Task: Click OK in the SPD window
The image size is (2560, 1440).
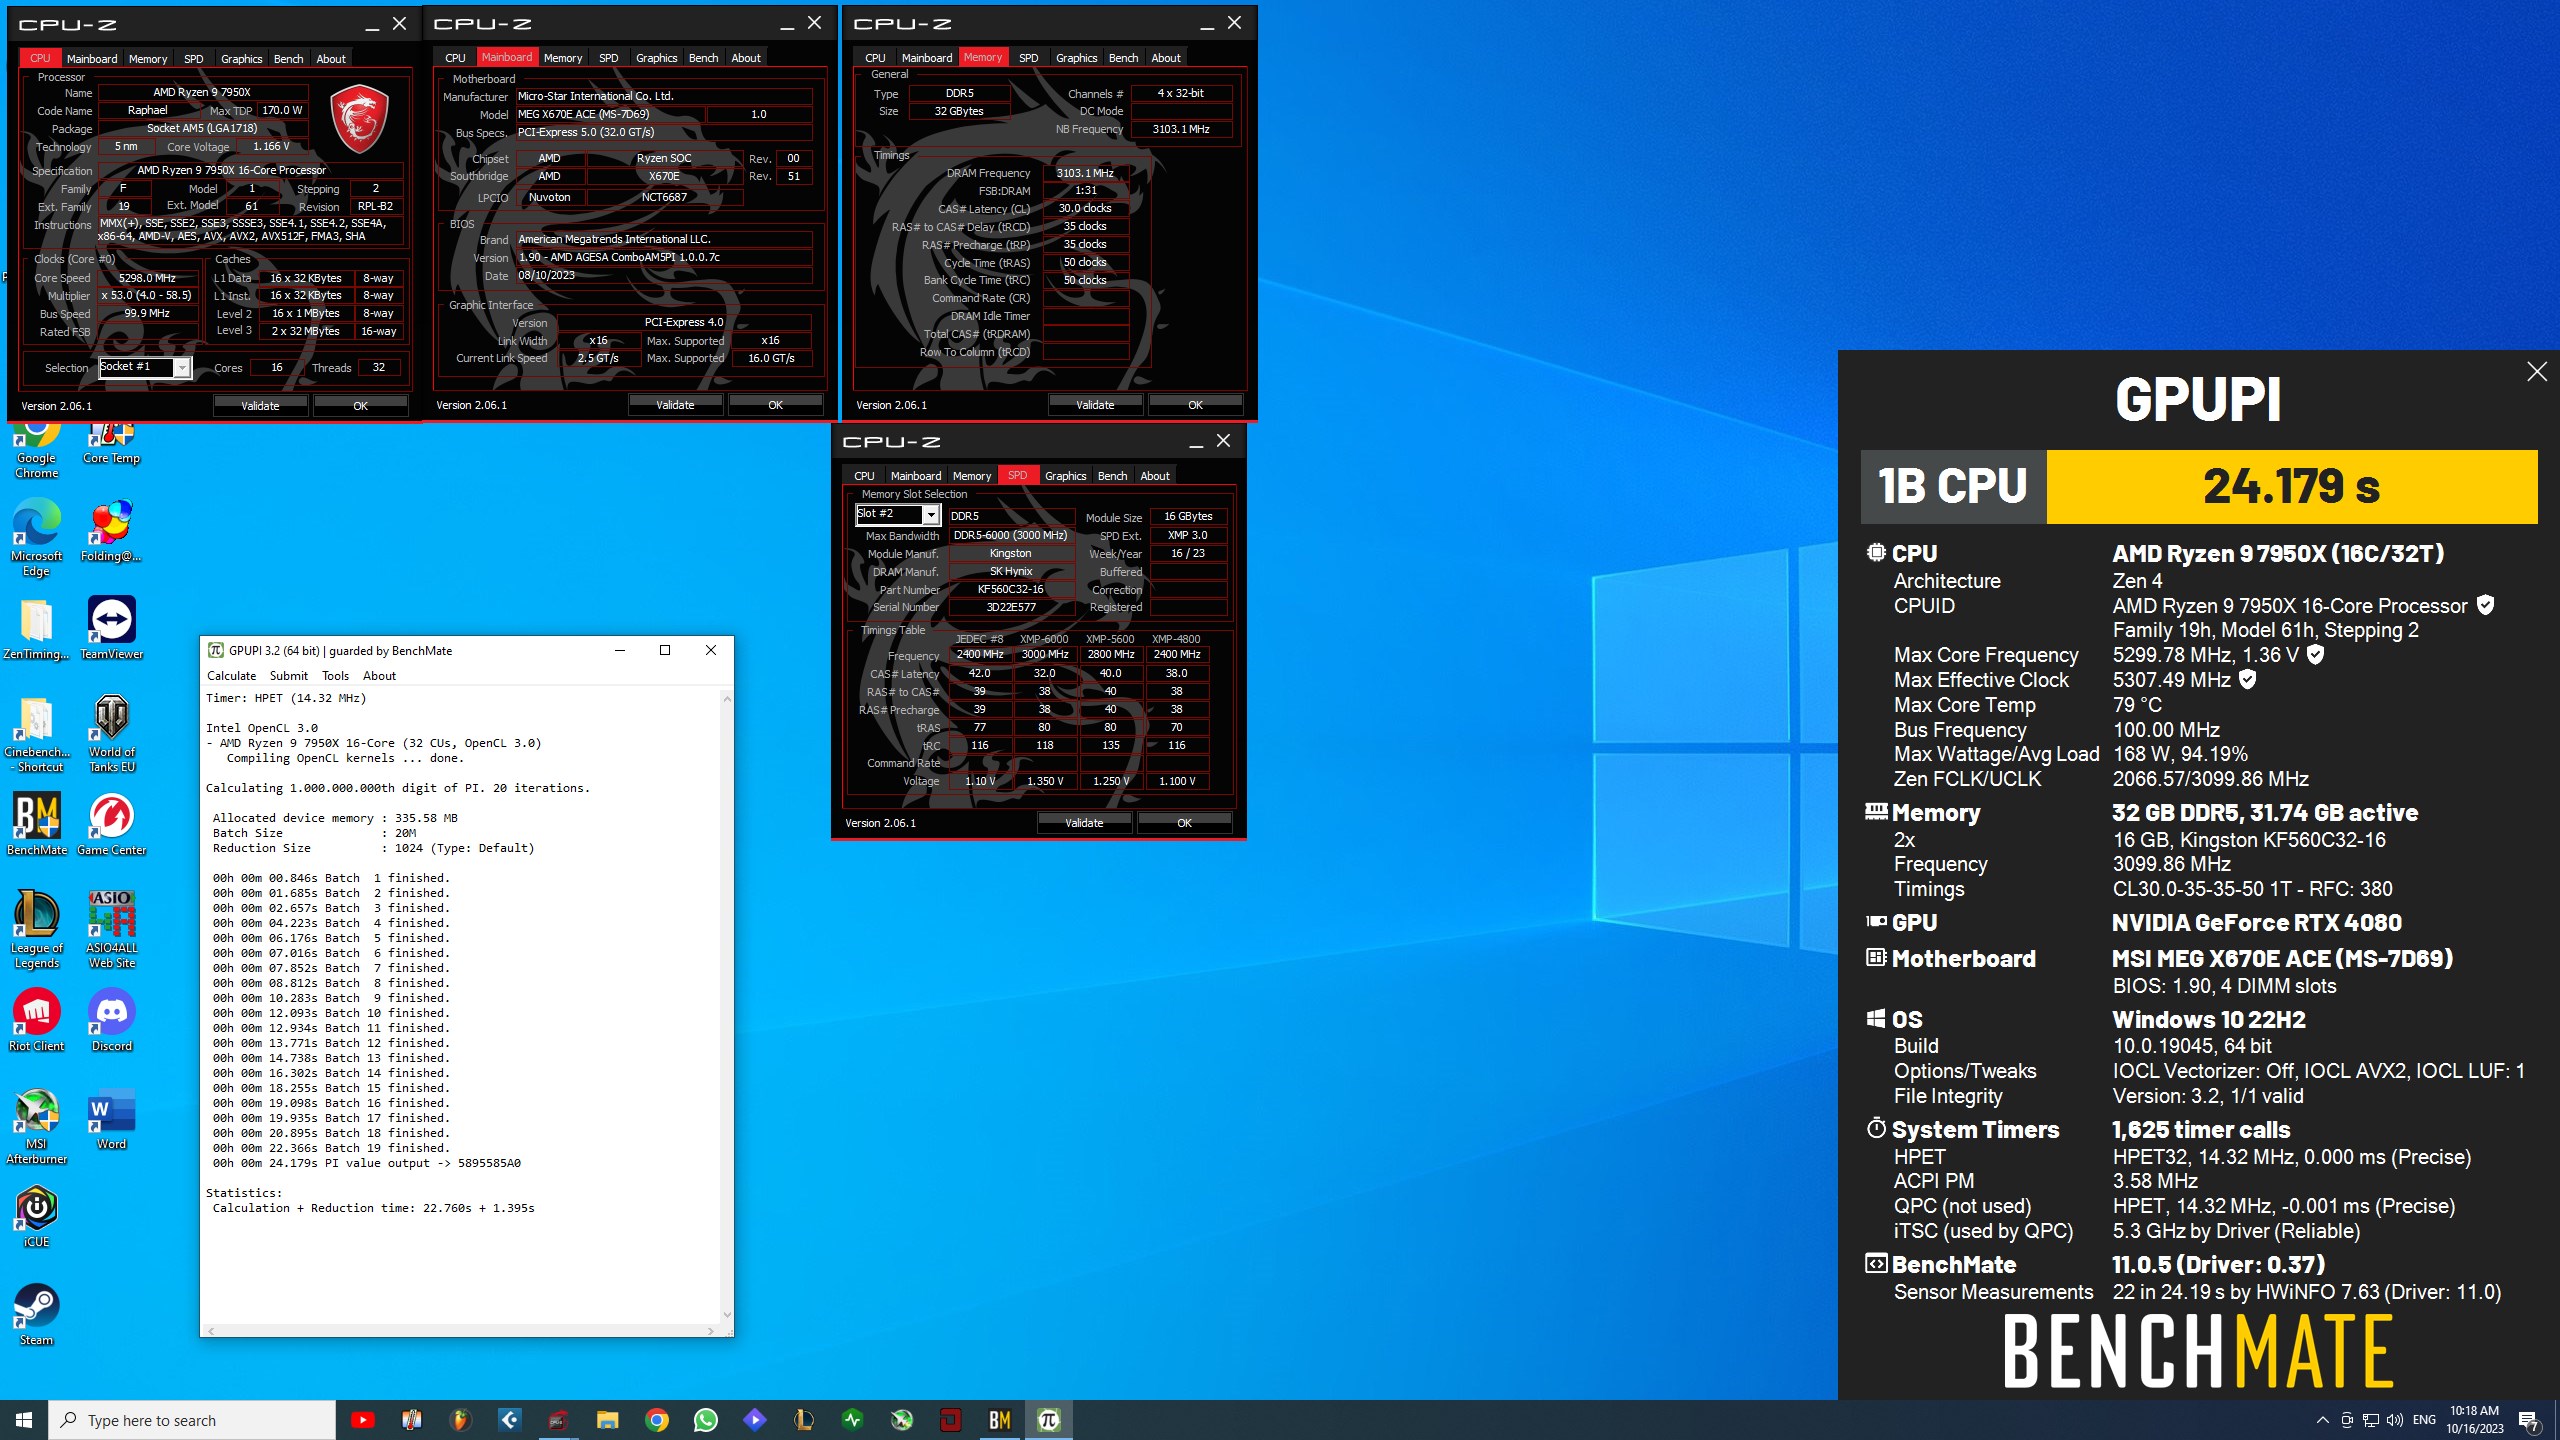Action: click(1184, 823)
